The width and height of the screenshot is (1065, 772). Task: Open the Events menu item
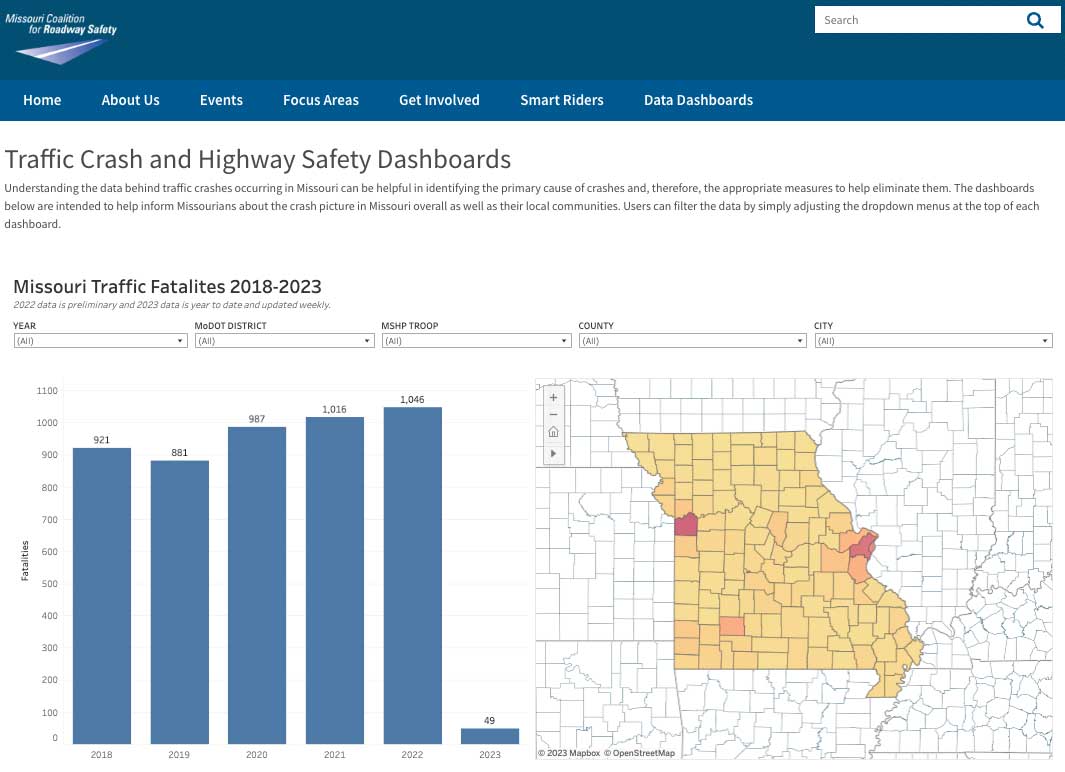[221, 100]
